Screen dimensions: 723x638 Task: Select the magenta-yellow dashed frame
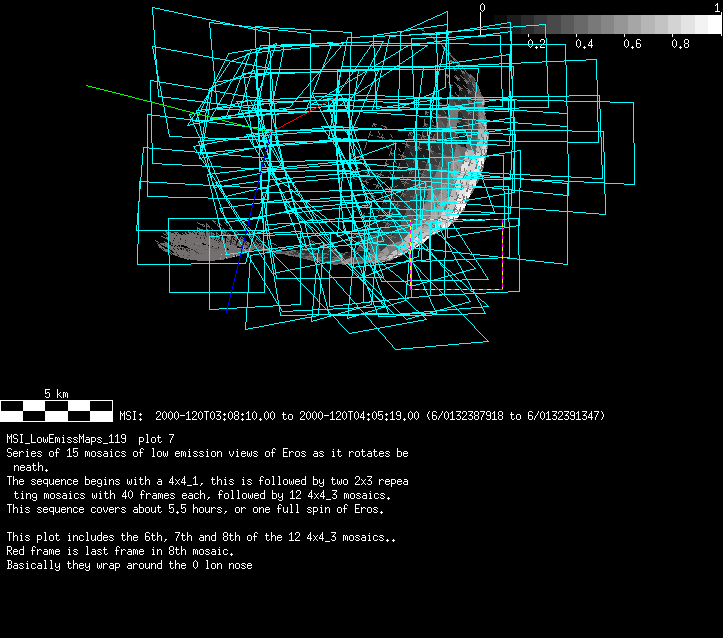click(x=502, y=260)
